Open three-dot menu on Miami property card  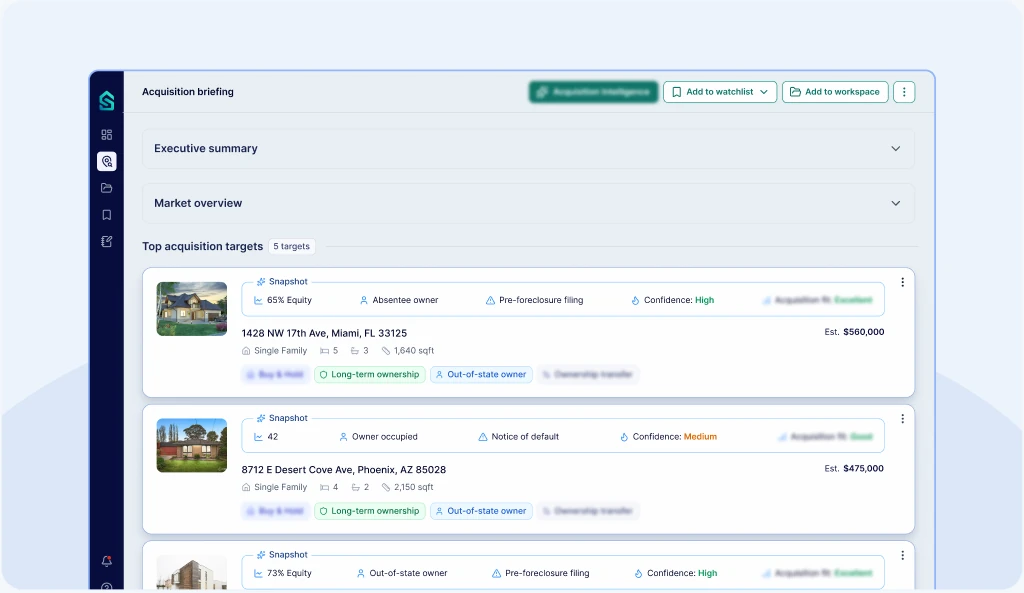pyautogui.click(x=903, y=282)
